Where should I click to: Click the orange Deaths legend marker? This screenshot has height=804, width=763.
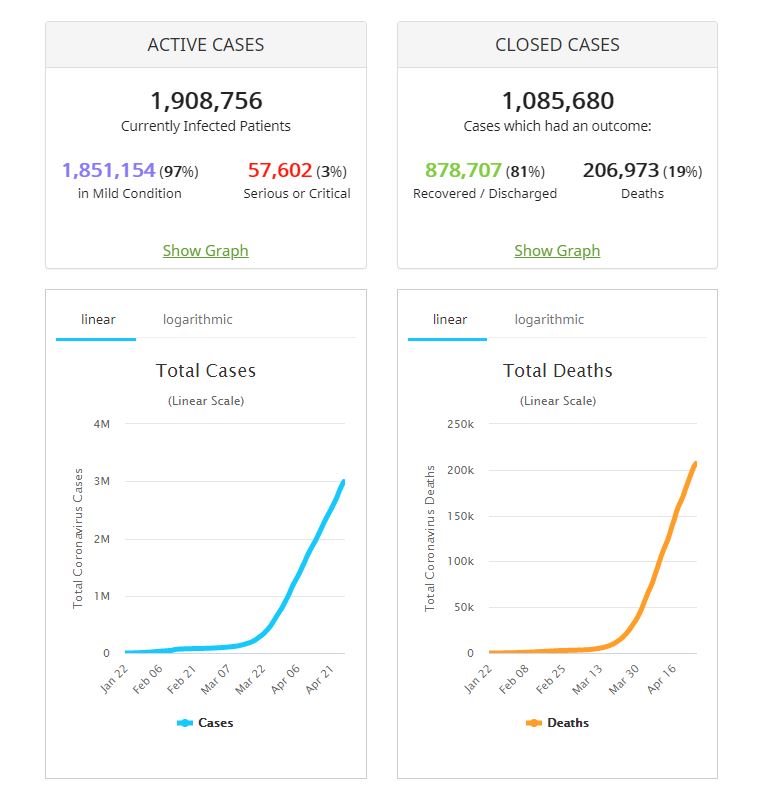(x=533, y=722)
